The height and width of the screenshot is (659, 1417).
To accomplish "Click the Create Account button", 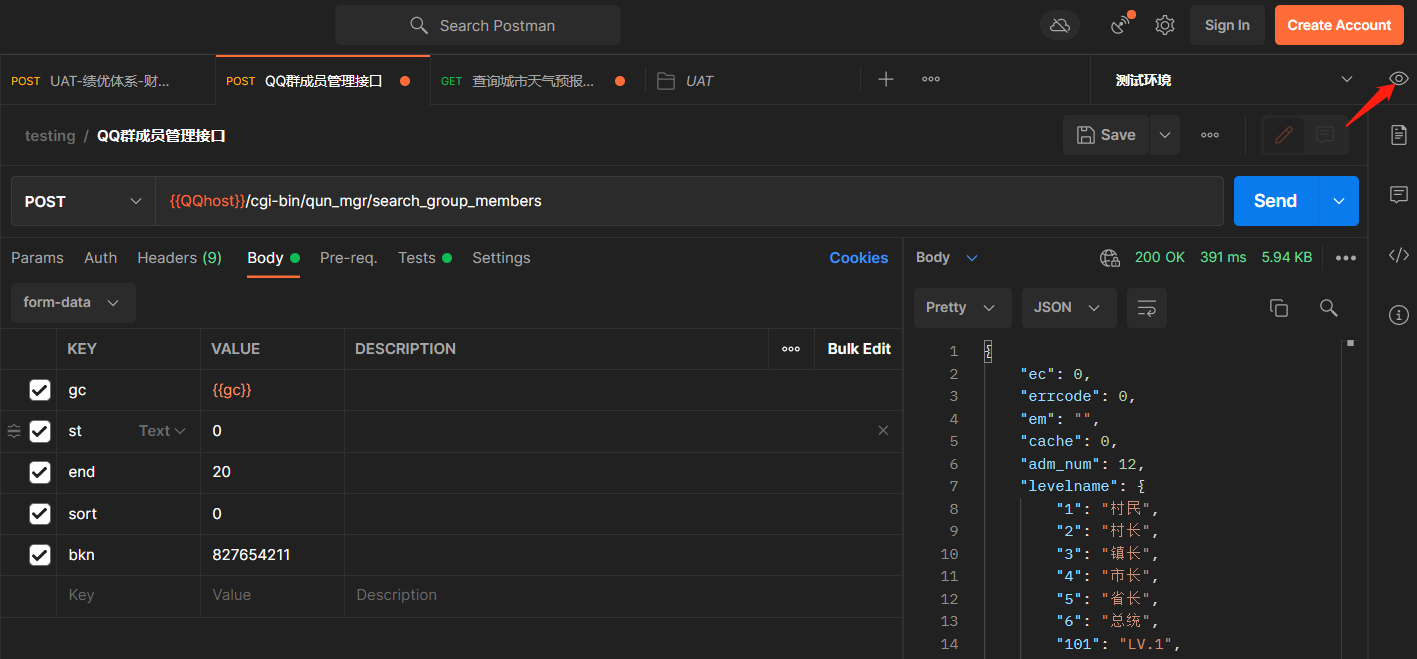I will (1339, 25).
